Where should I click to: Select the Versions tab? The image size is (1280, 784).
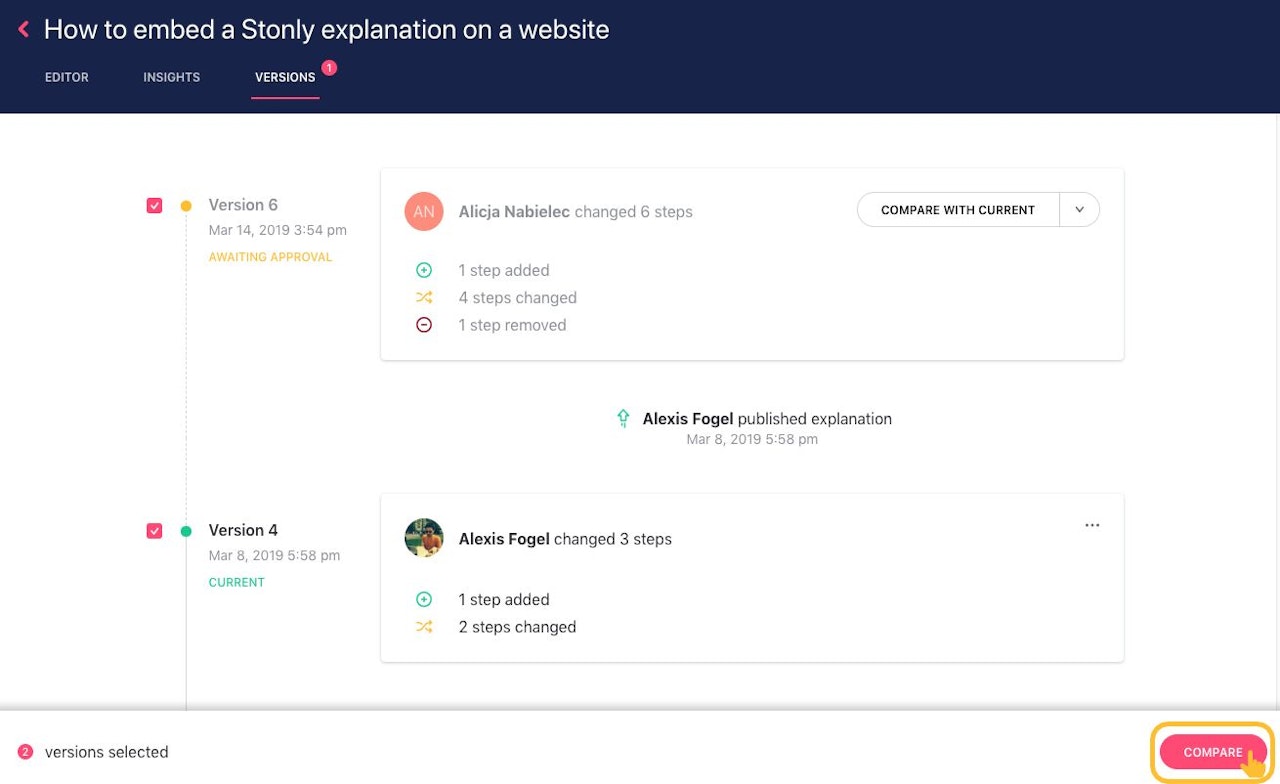285,77
